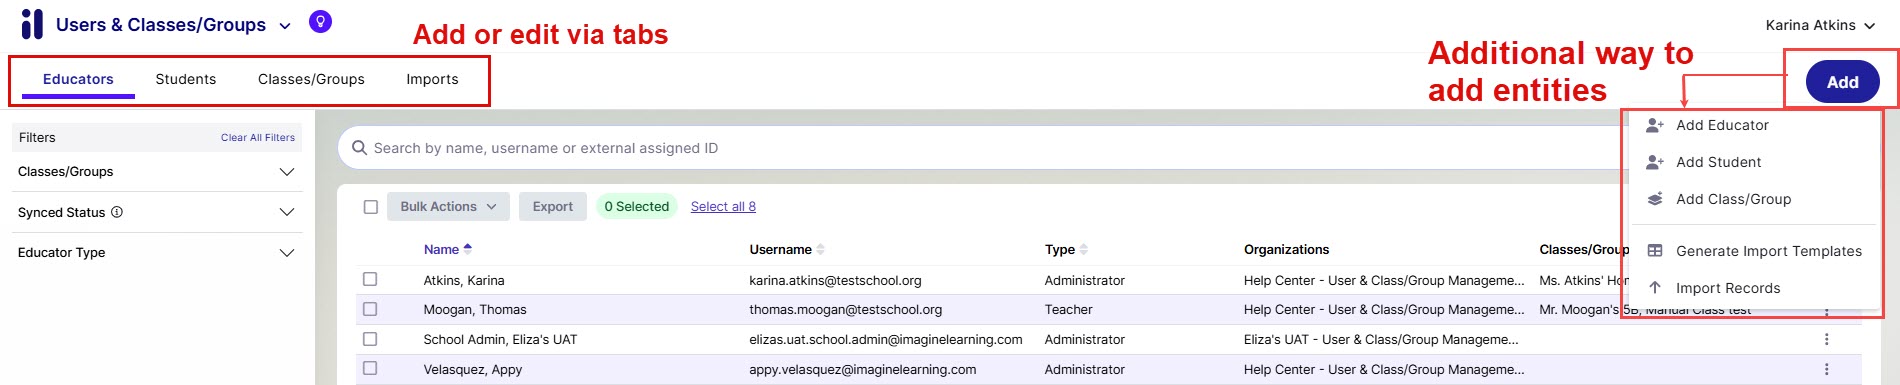Check the box for School Admin, Eliza's UAT

[x=370, y=339]
